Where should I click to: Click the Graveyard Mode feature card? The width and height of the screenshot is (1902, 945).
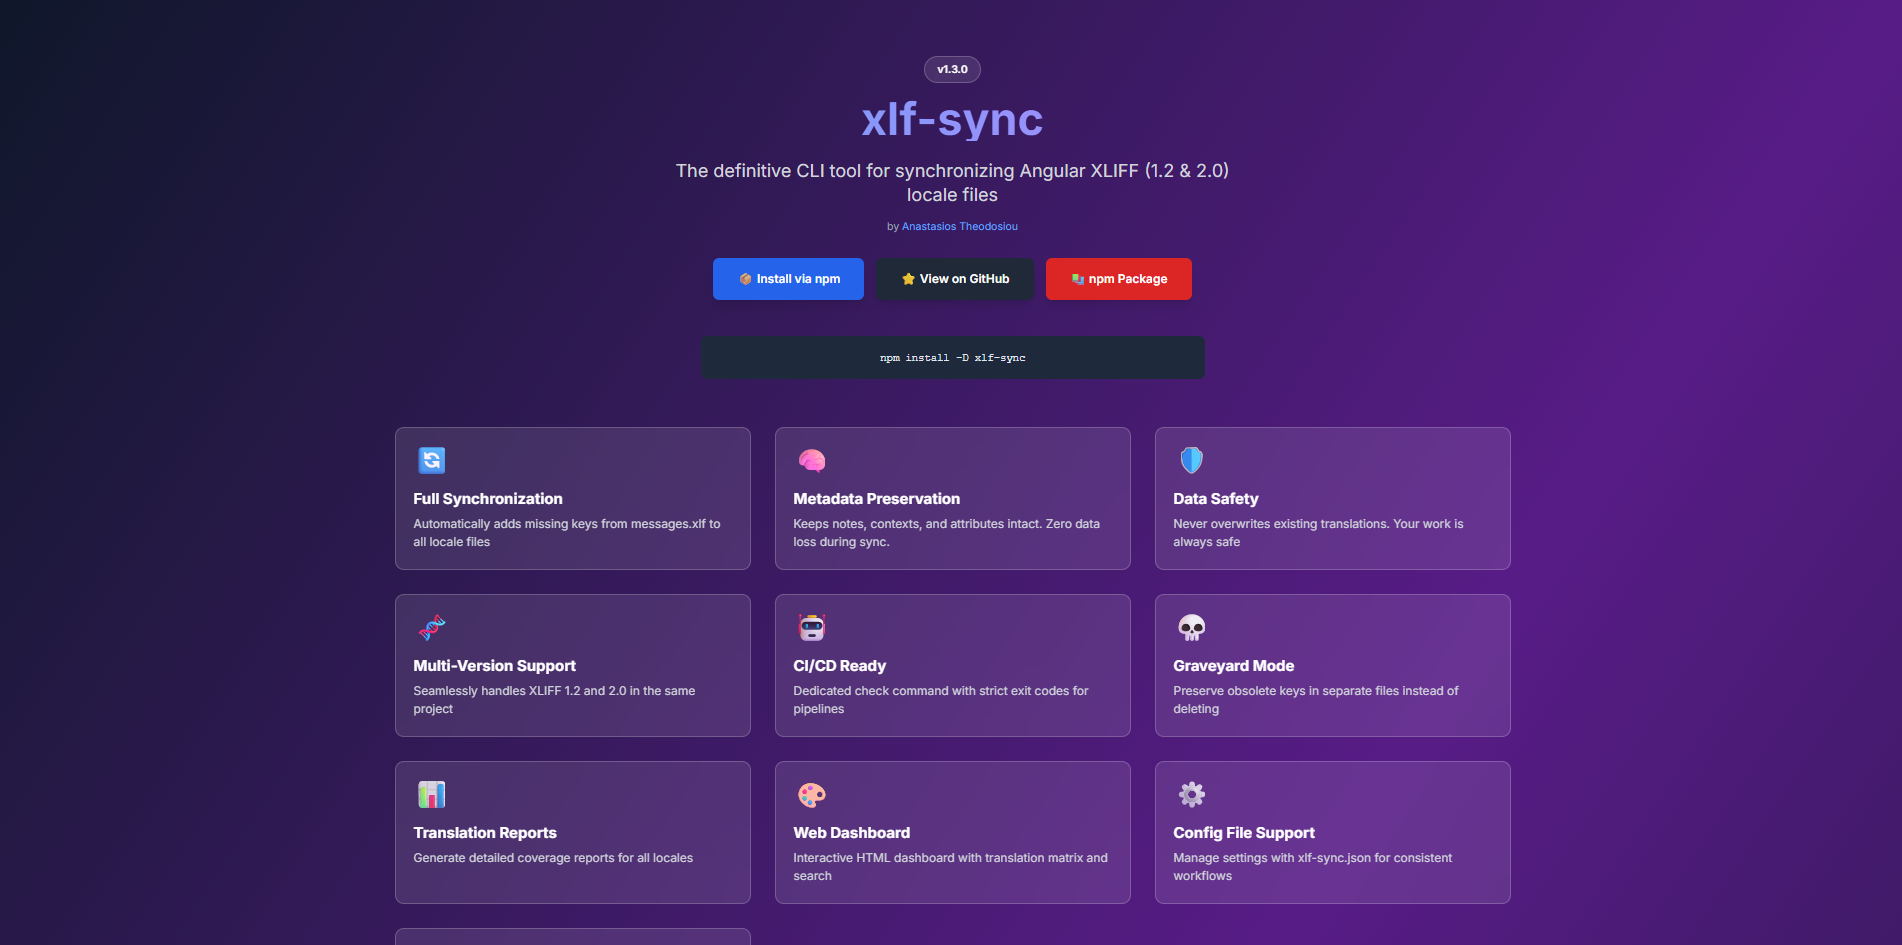pyautogui.click(x=1332, y=665)
